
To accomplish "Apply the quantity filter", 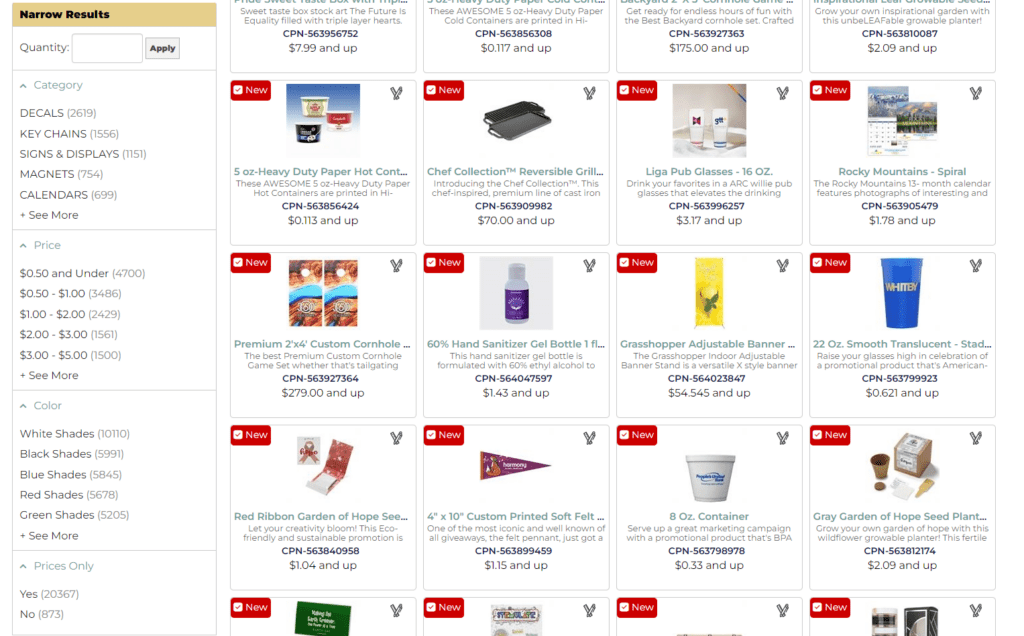I will click(x=162, y=48).
